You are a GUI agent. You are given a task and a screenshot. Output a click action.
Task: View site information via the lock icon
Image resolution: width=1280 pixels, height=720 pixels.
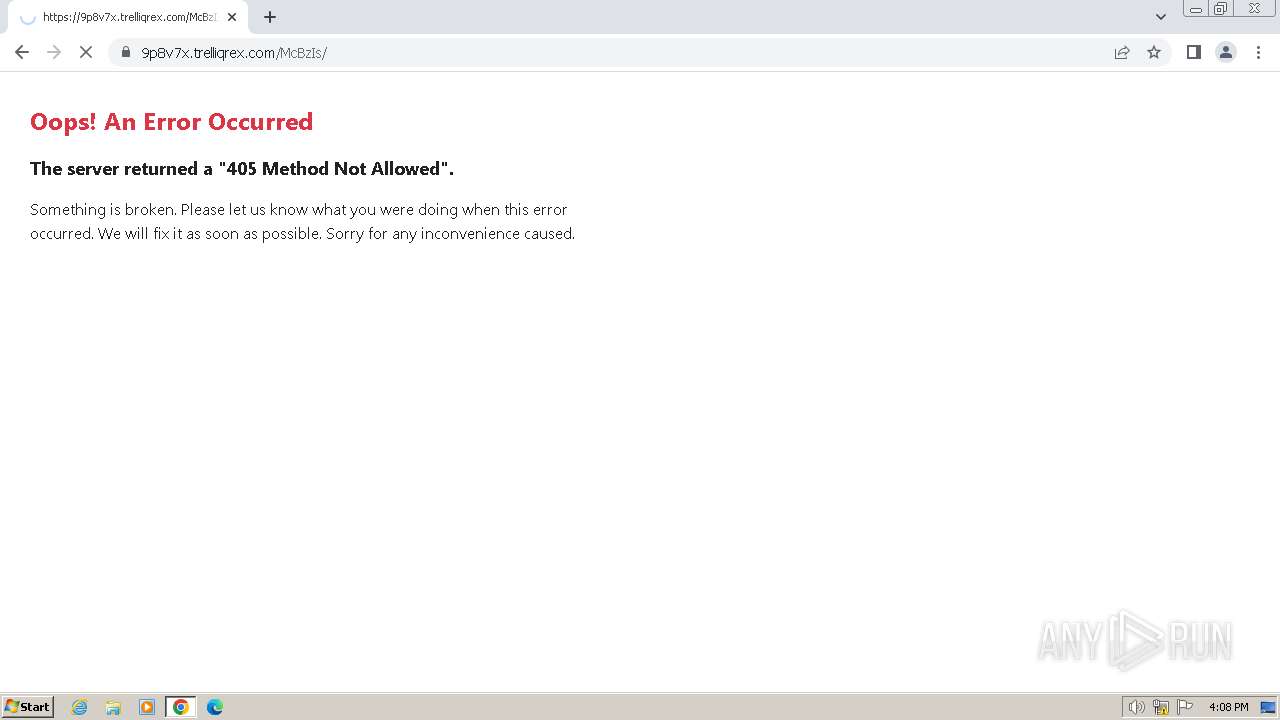point(126,52)
